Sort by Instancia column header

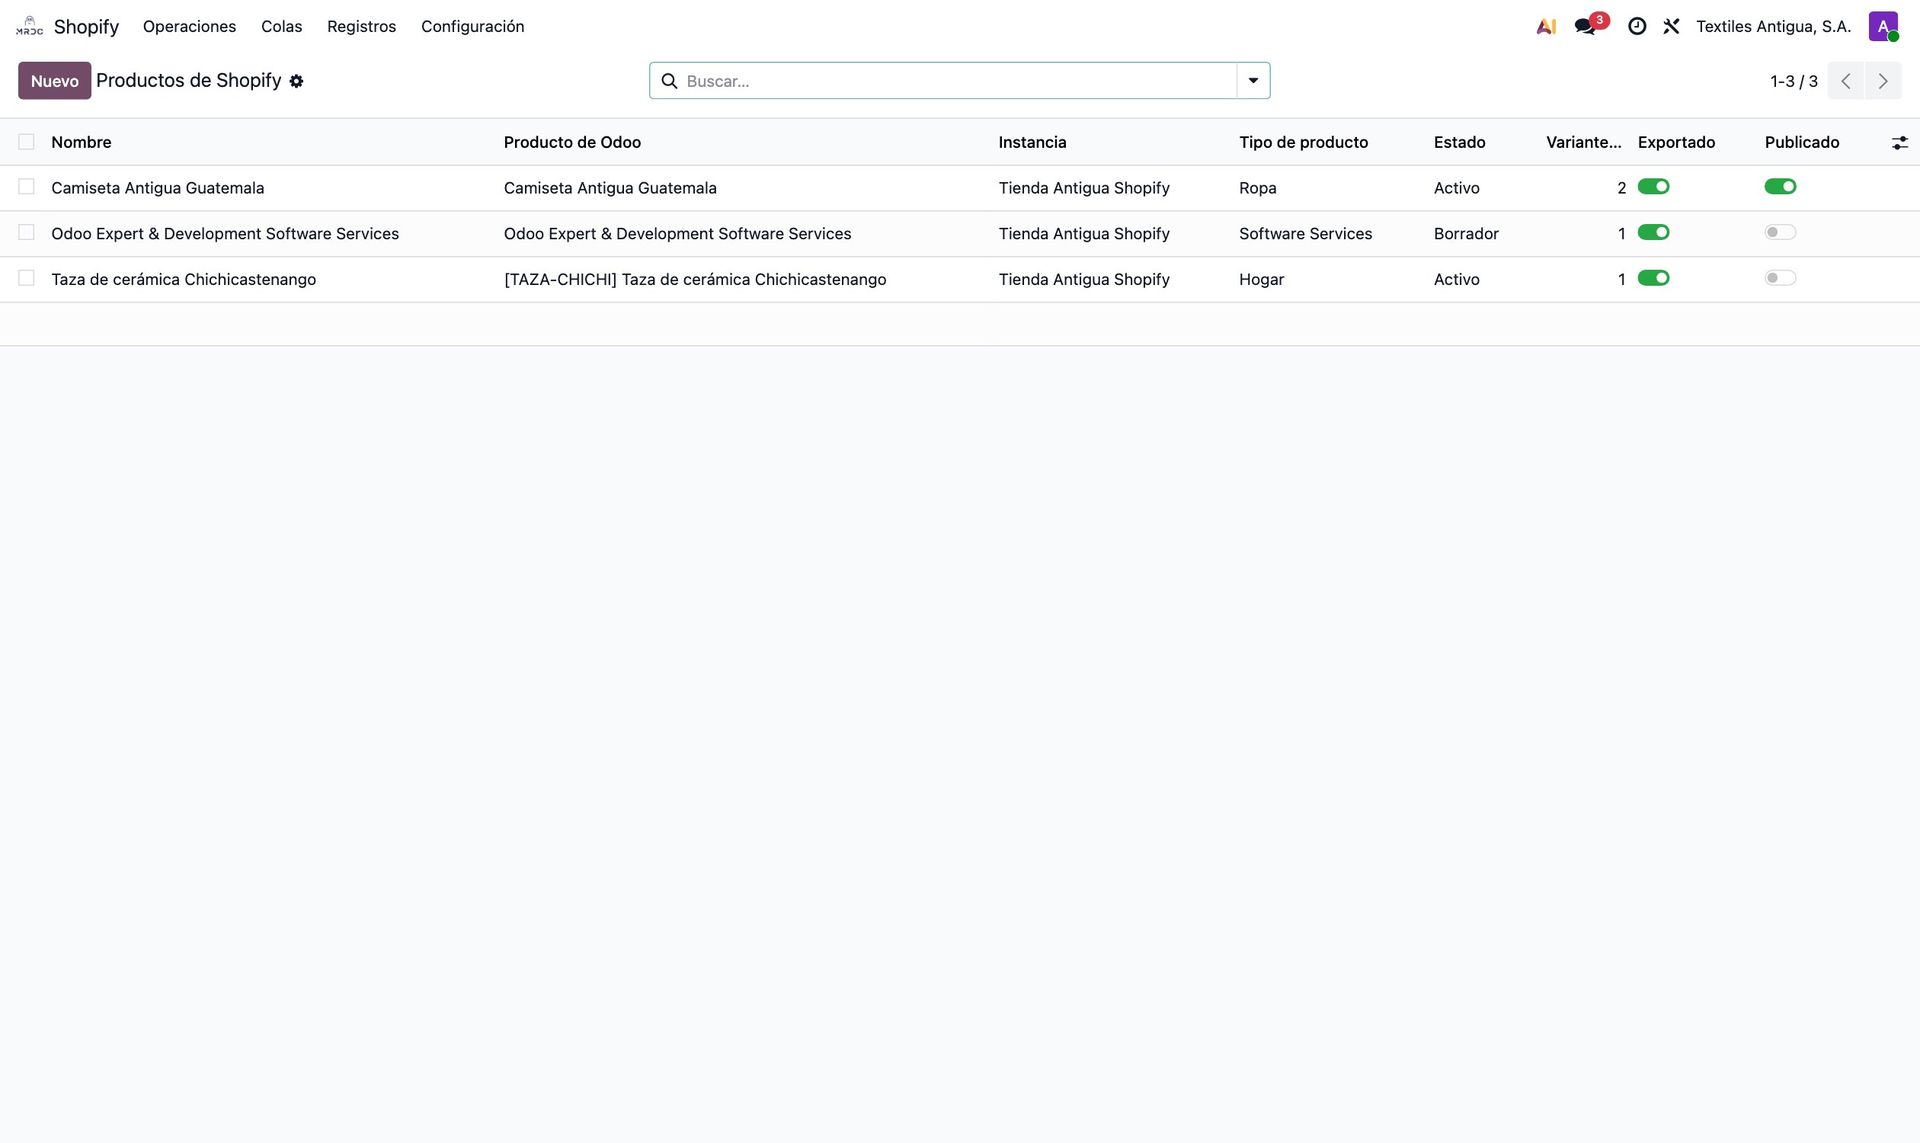tap(1032, 142)
